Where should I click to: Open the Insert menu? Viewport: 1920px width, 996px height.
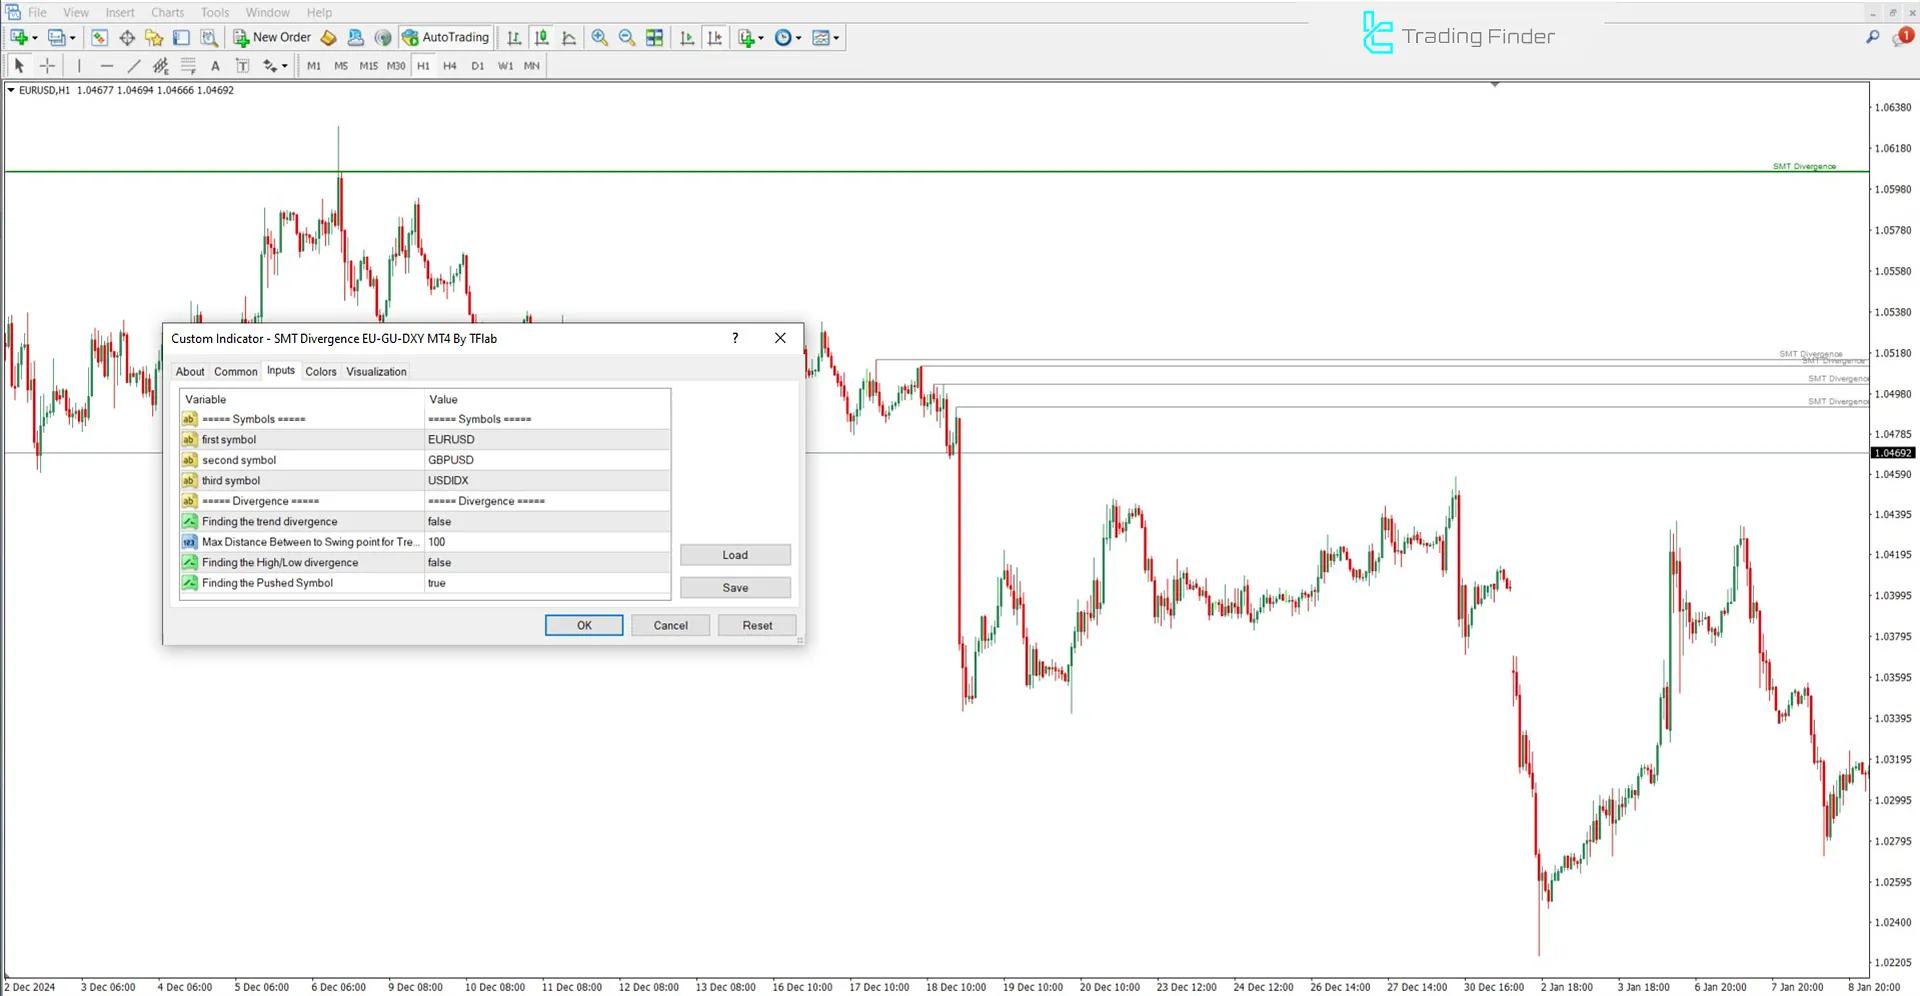(x=120, y=13)
